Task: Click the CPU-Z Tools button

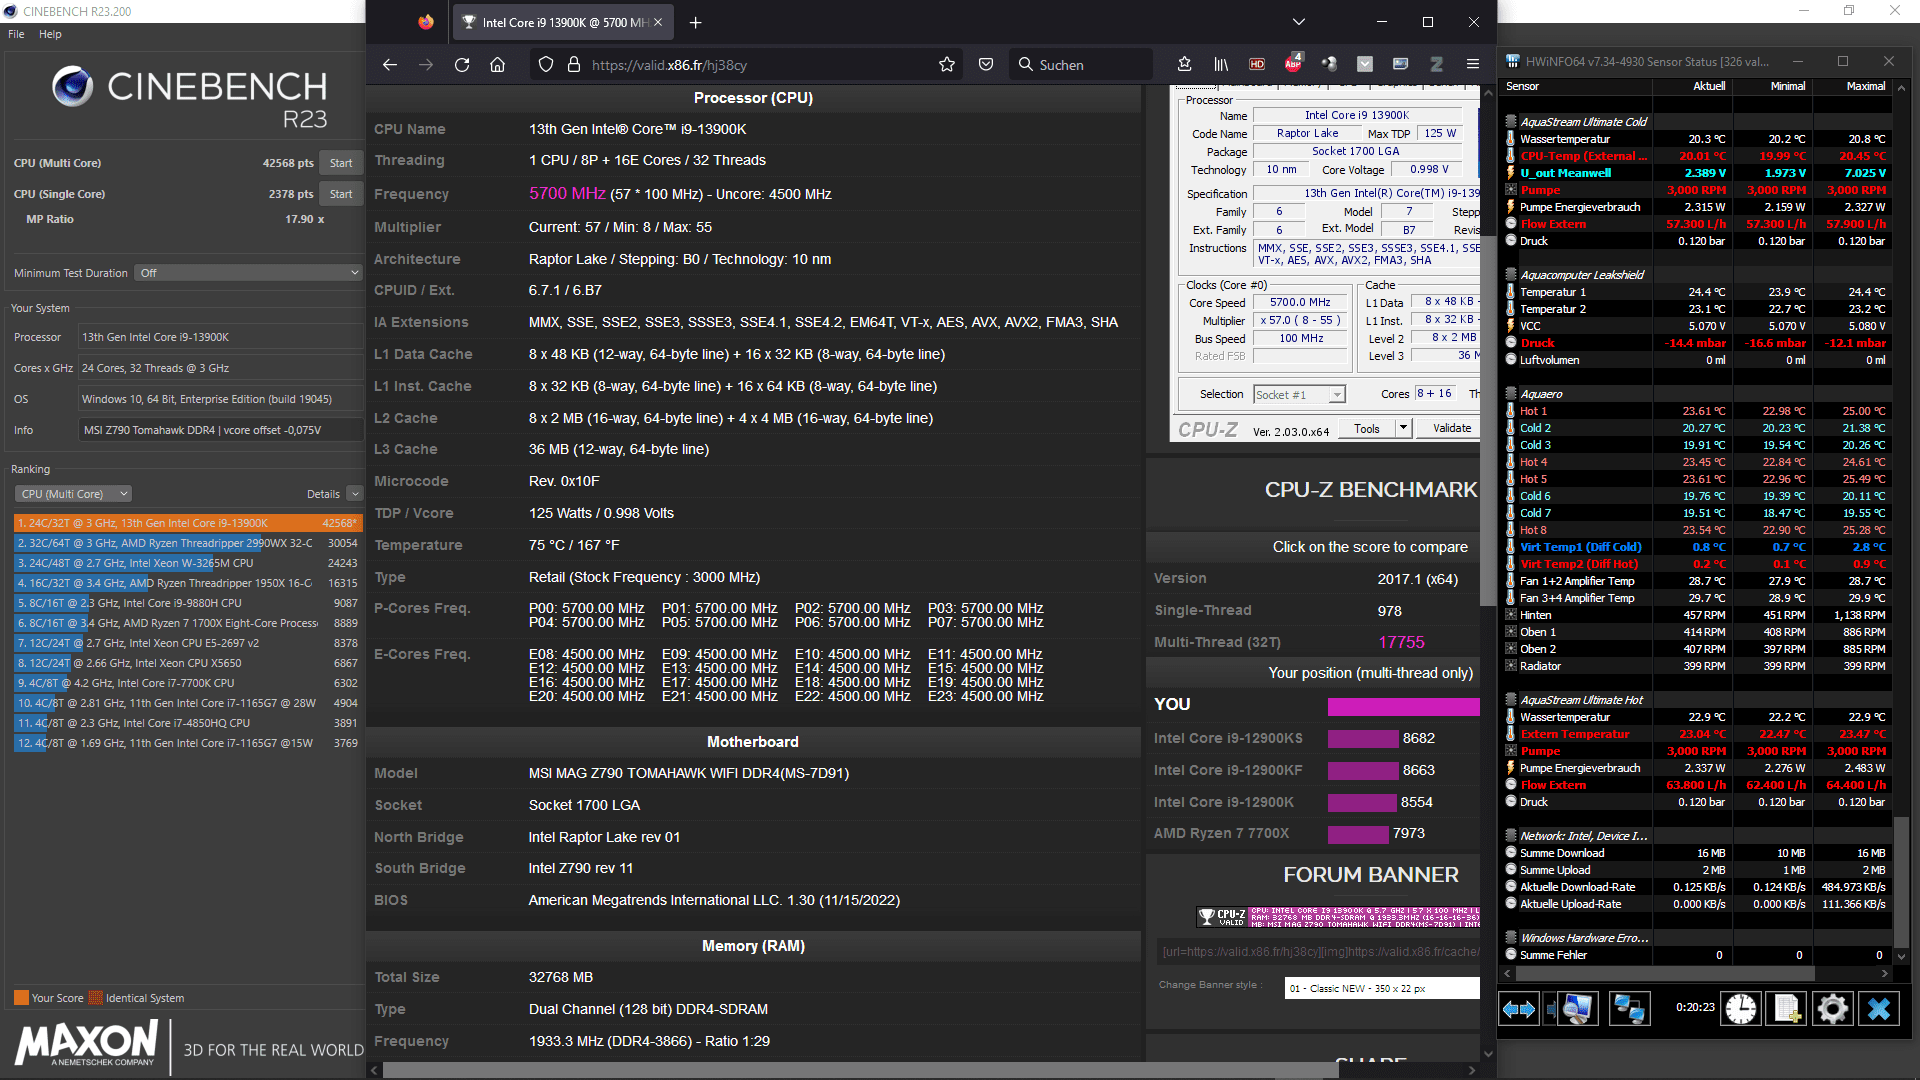Action: [x=1367, y=428]
